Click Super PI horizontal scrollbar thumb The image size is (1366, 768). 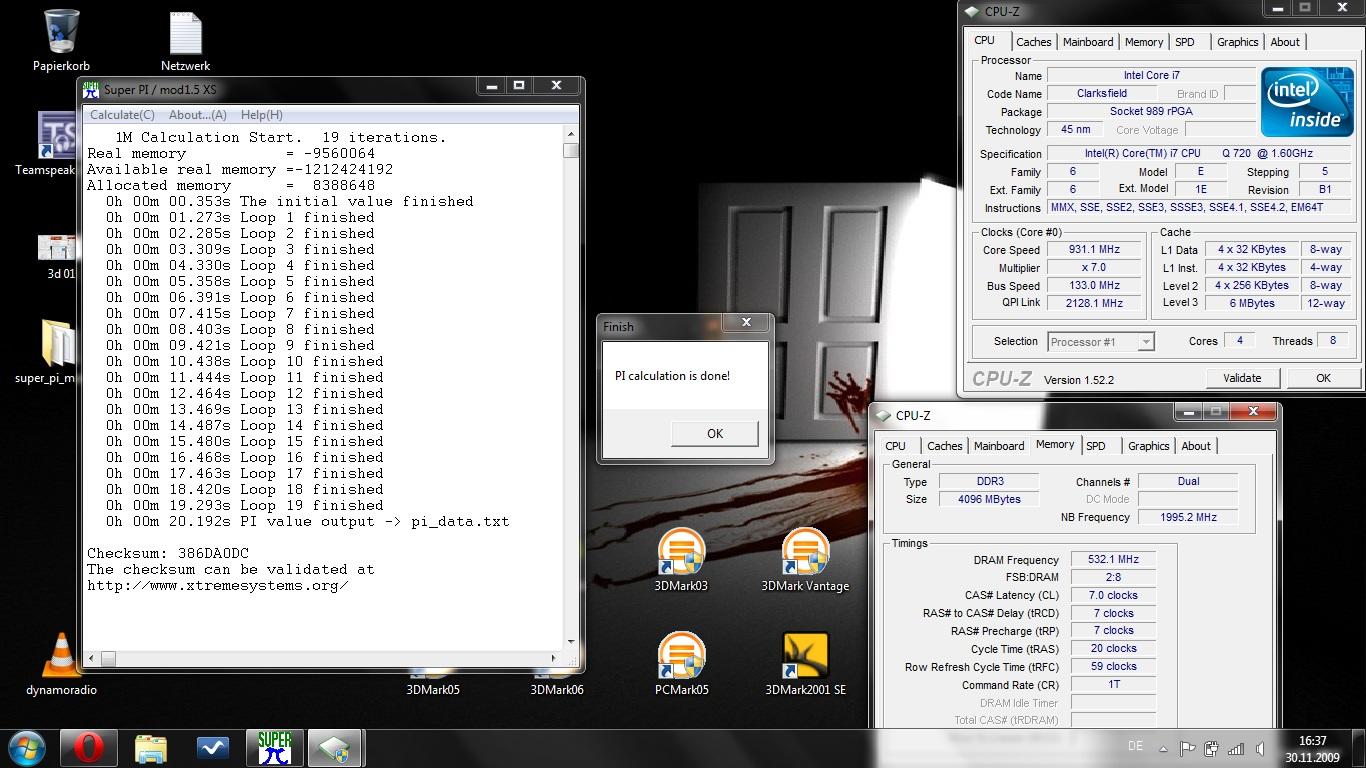pyautogui.click(x=108, y=658)
